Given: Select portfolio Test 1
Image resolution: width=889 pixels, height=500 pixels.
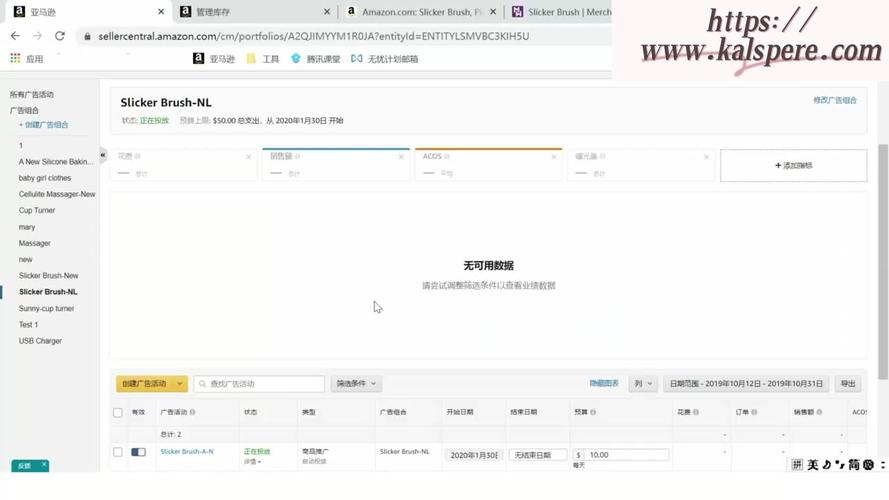Looking at the screenshot, I should point(28,325).
